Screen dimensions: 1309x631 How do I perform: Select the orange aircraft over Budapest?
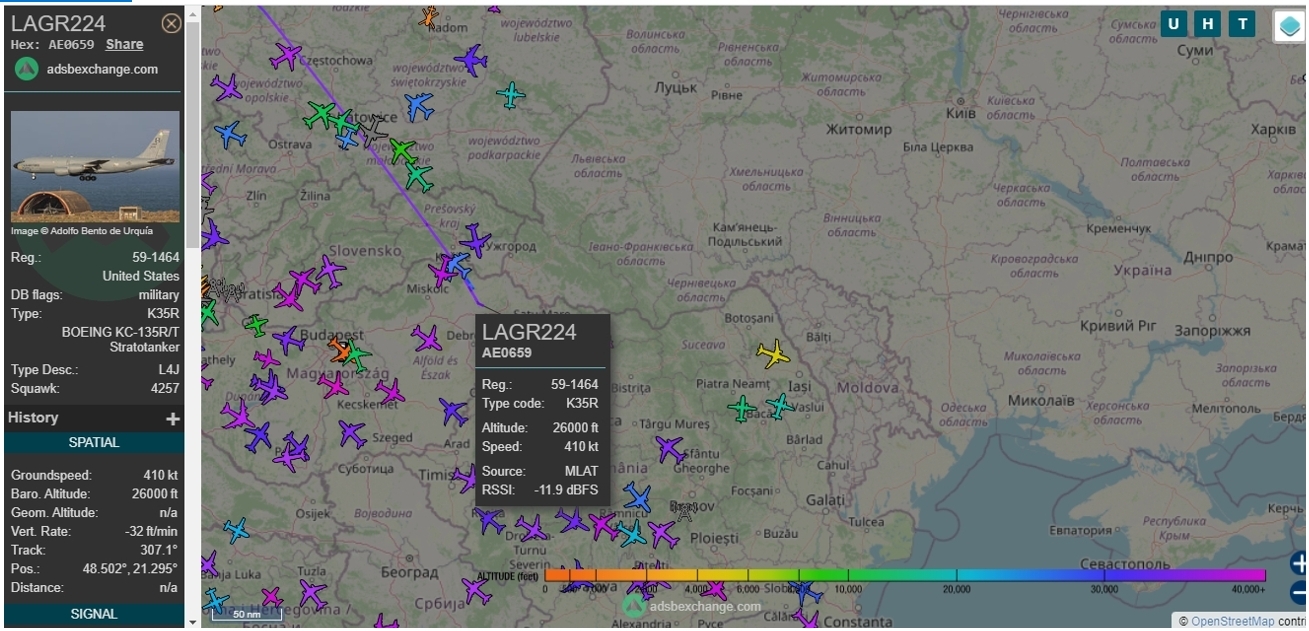pyautogui.click(x=340, y=350)
